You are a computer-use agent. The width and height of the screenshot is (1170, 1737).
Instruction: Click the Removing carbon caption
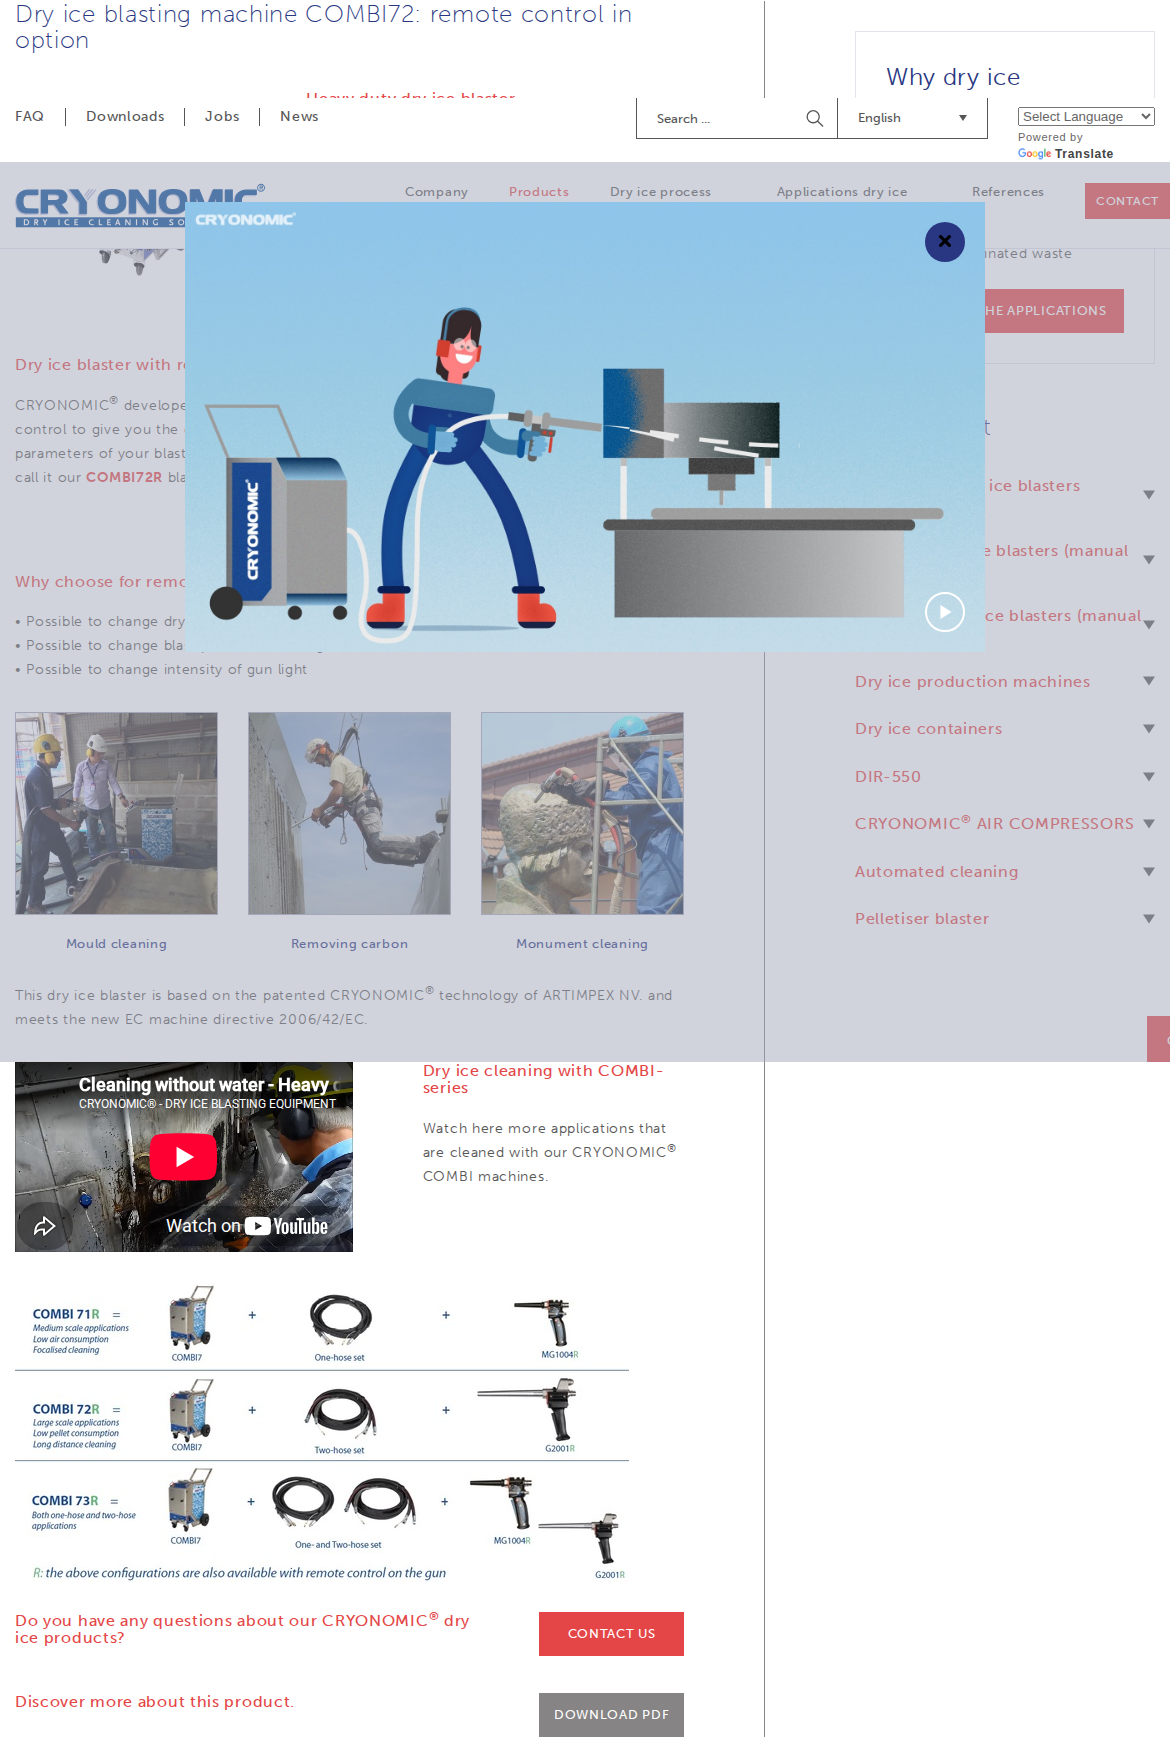pos(349,944)
